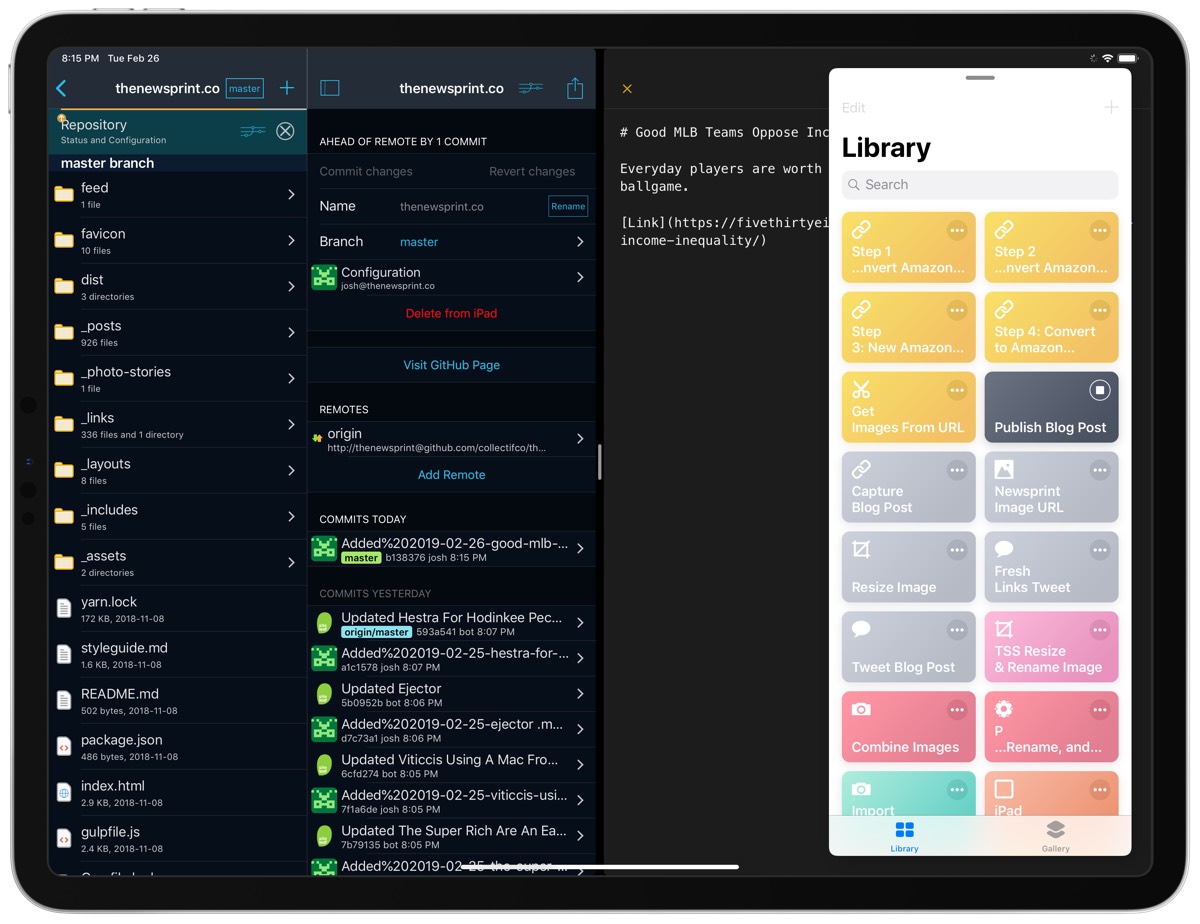Screen dimensions: 1200x924
Task: Open the favicon folder
Action: pos(177,241)
